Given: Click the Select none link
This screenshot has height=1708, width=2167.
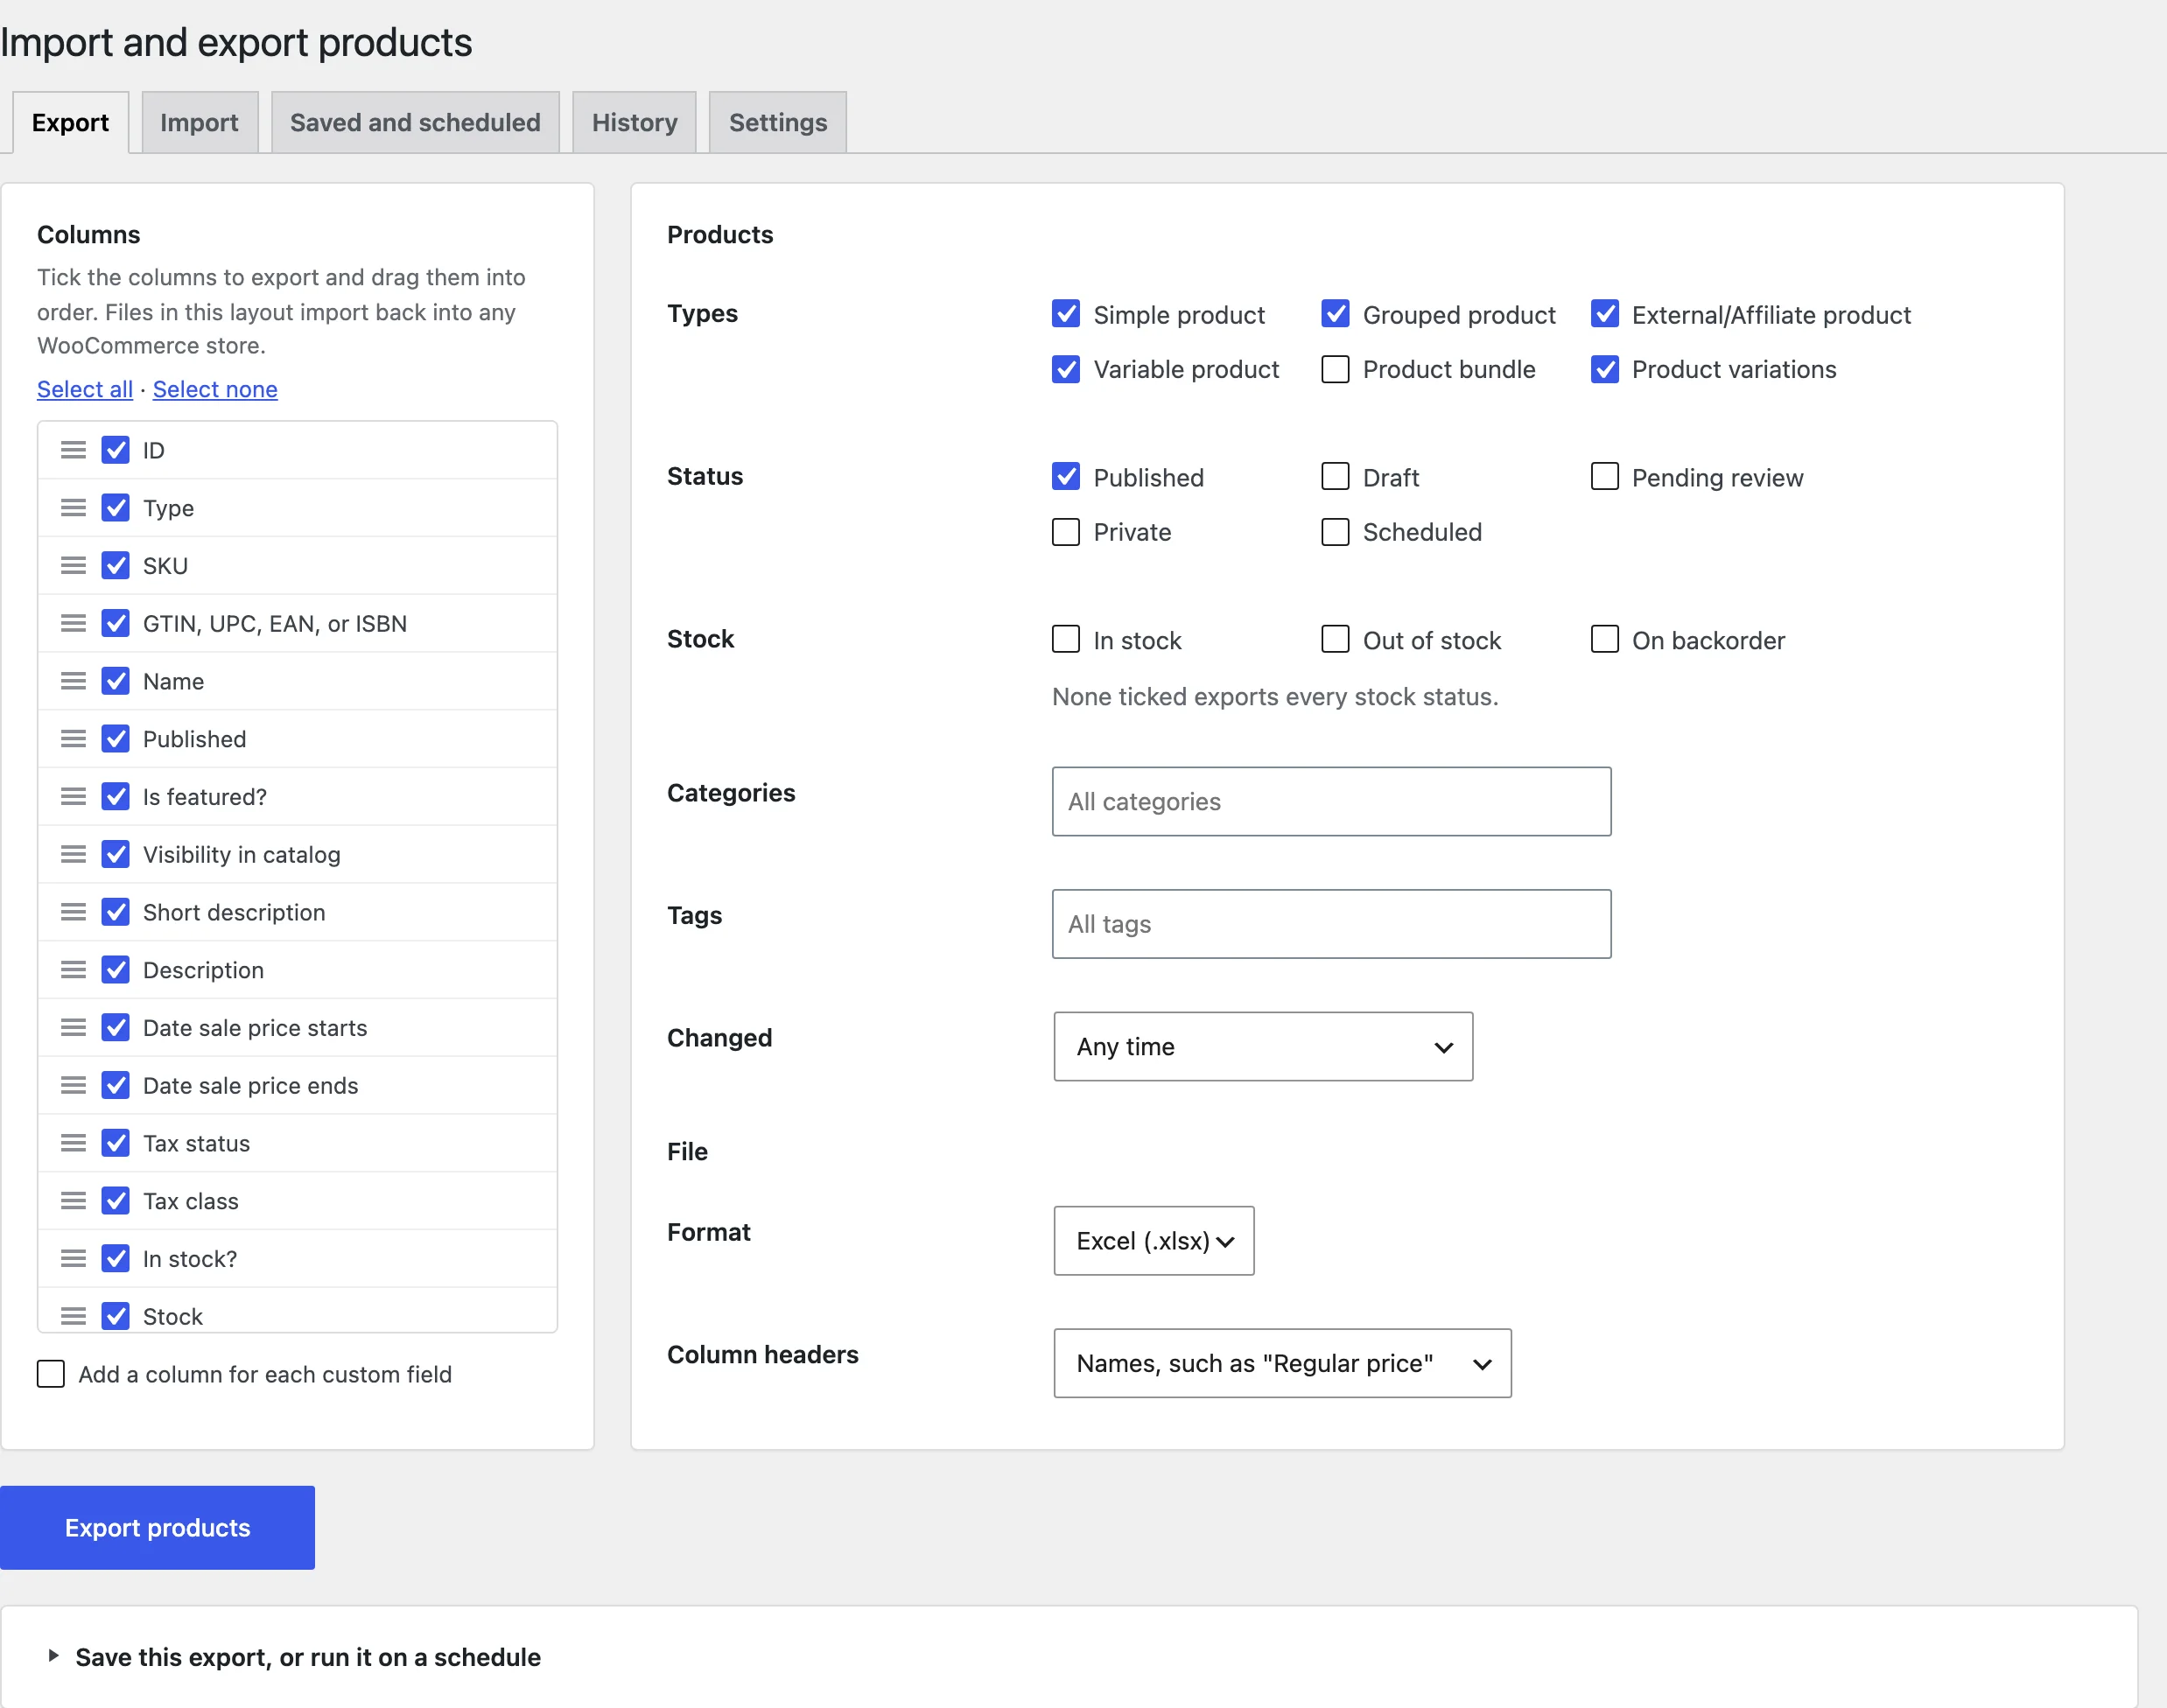Looking at the screenshot, I should click(x=215, y=389).
